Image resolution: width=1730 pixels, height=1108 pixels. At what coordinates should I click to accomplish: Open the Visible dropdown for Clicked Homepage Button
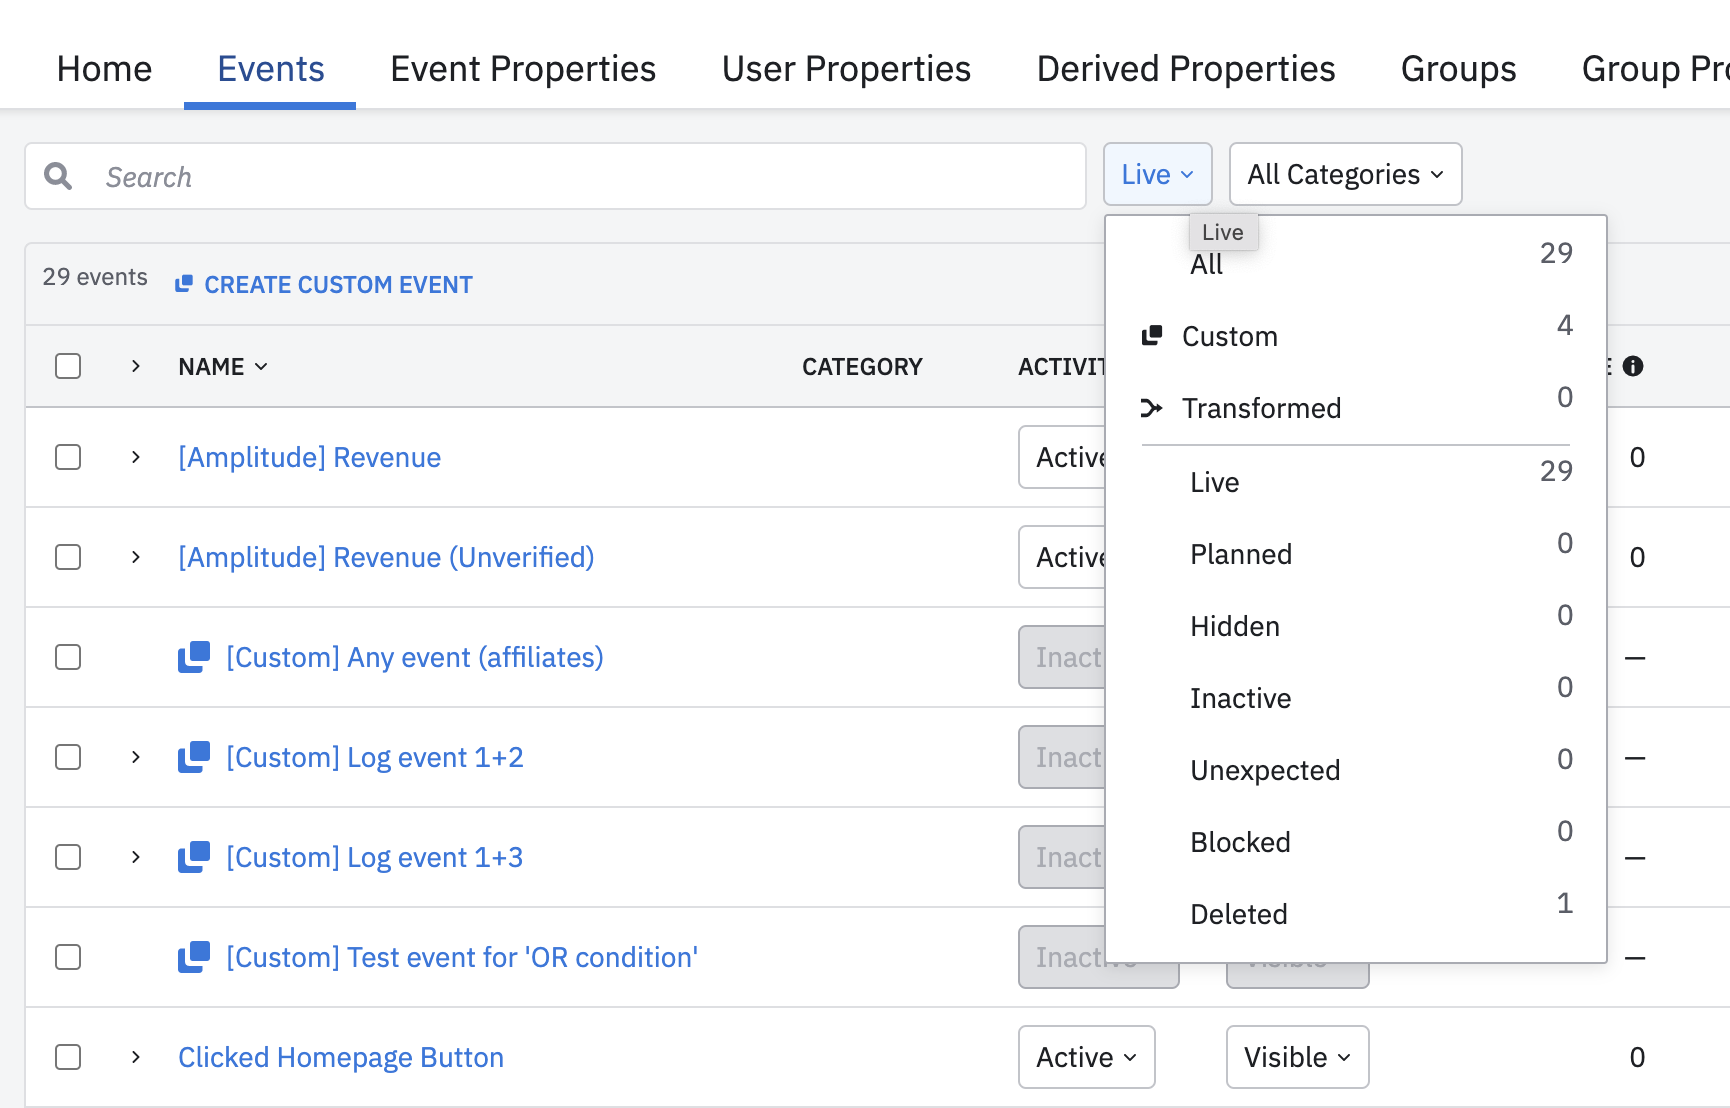tap(1297, 1057)
